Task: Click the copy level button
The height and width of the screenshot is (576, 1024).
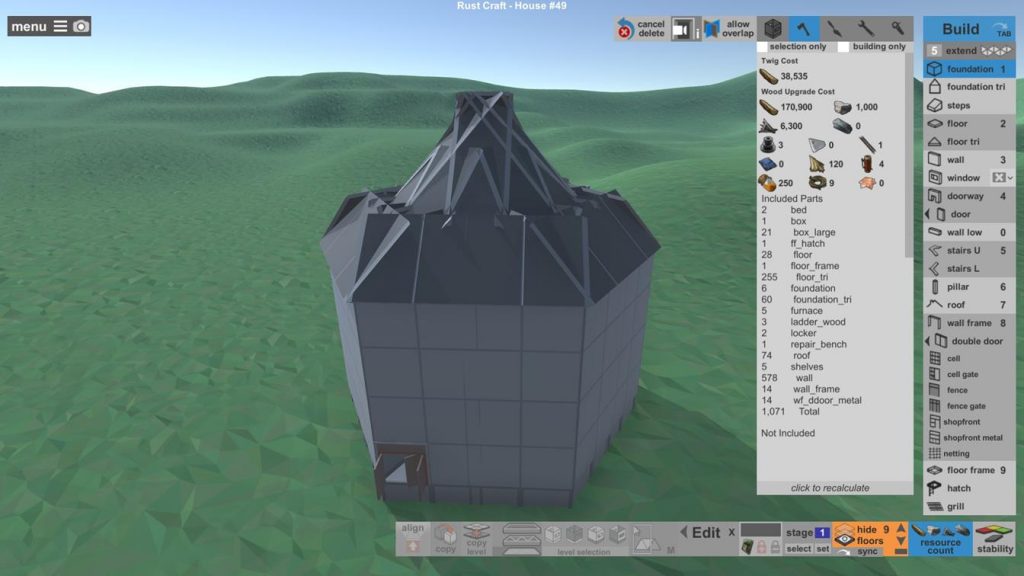Action: click(477, 539)
